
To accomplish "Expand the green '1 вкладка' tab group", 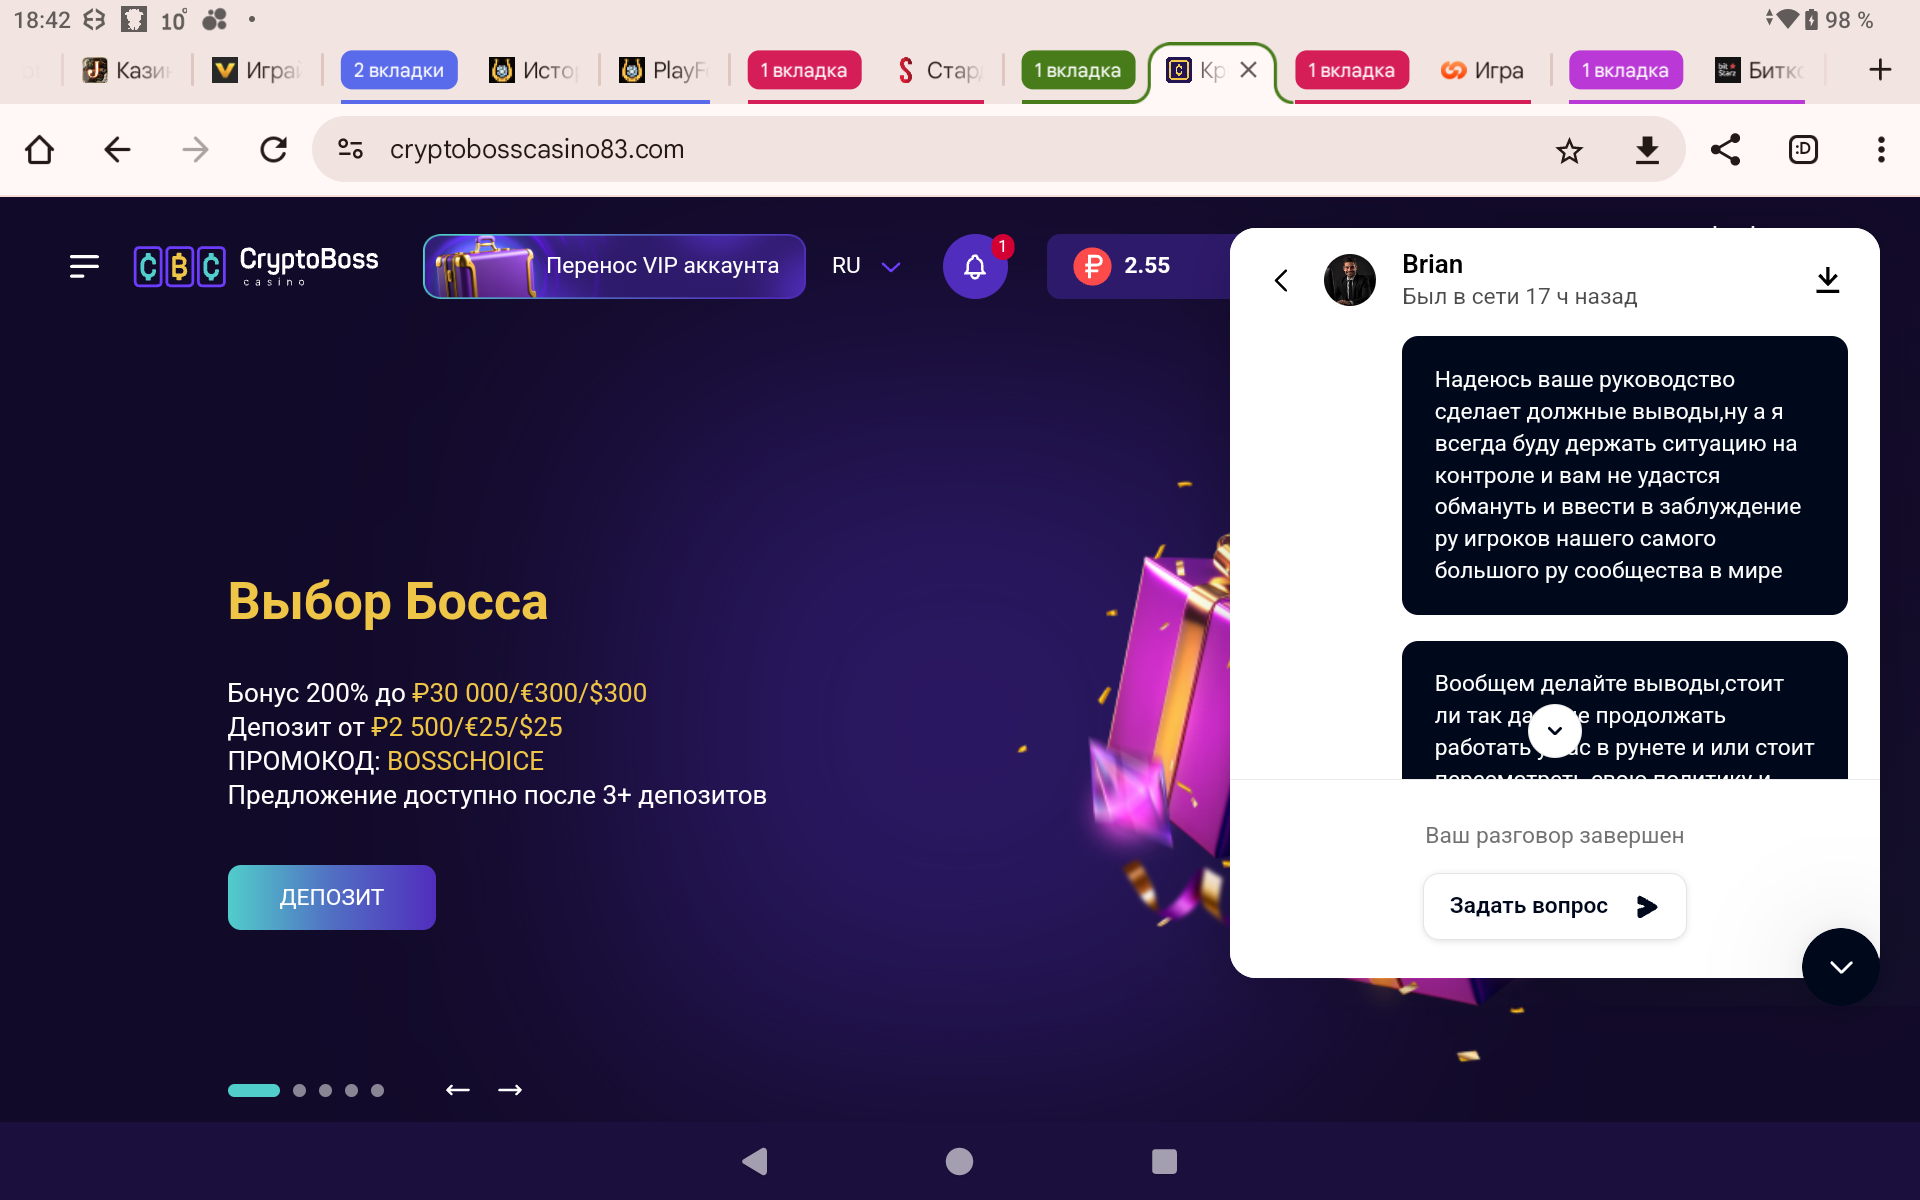I will click(x=1078, y=70).
